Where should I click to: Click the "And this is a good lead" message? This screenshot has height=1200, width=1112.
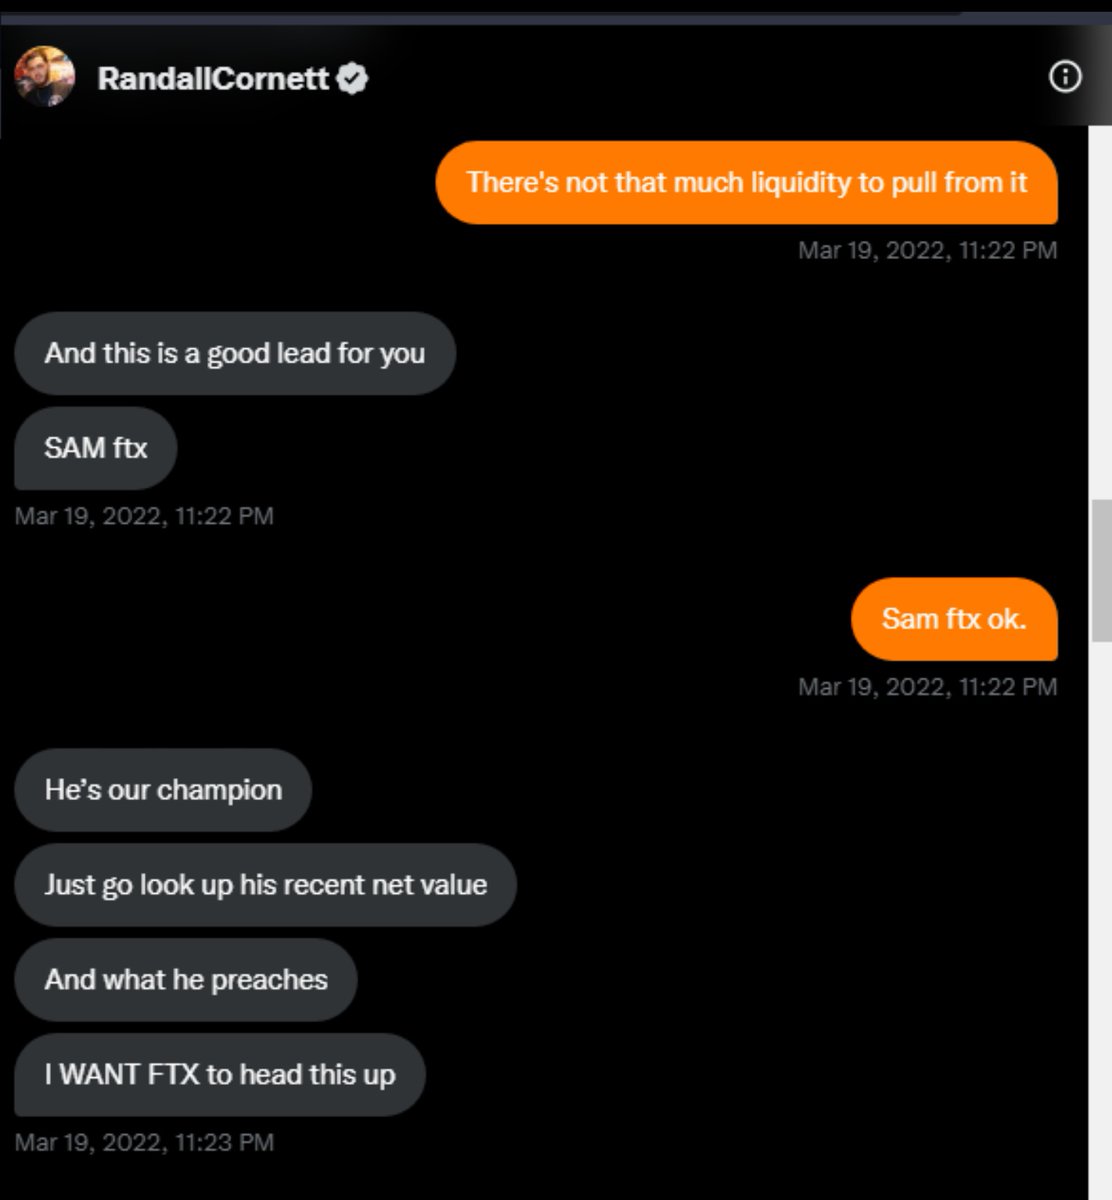pyautogui.click(x=234, y=353)
